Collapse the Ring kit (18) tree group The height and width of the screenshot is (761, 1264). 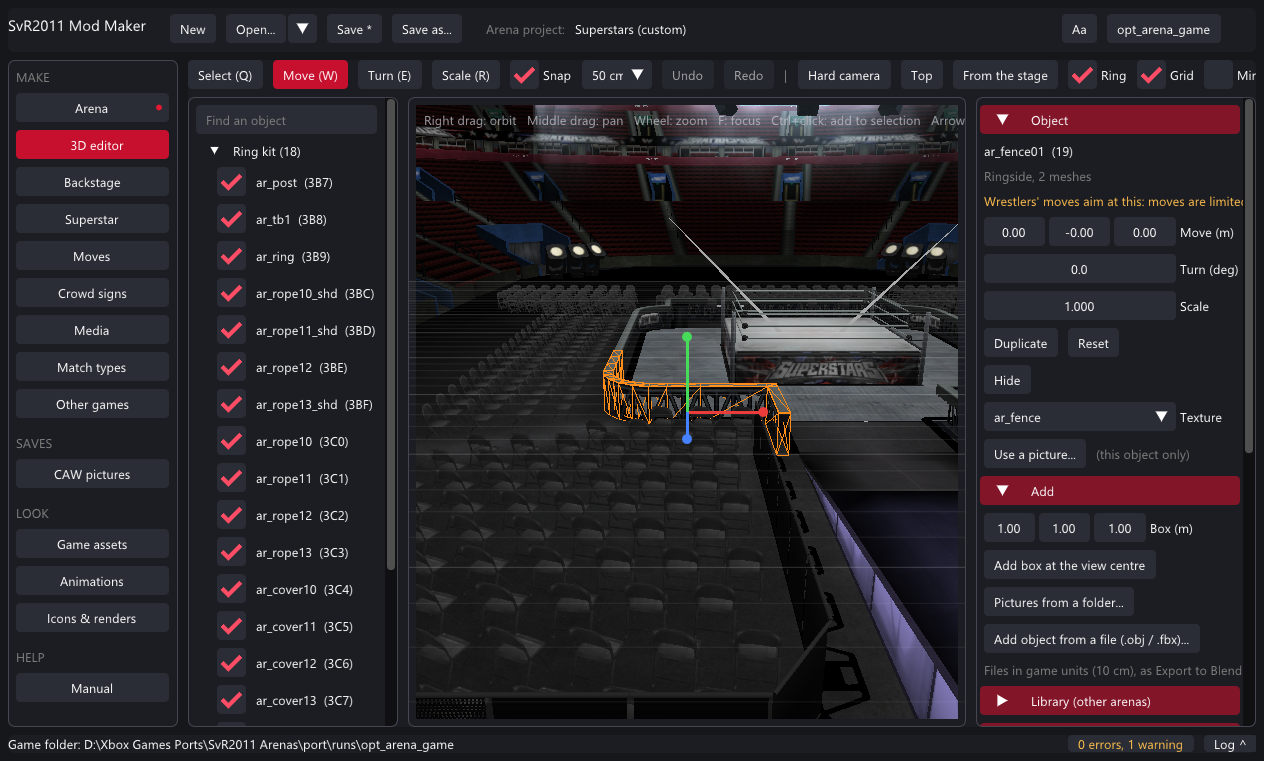pyautogui.click(x=214, y=152)
